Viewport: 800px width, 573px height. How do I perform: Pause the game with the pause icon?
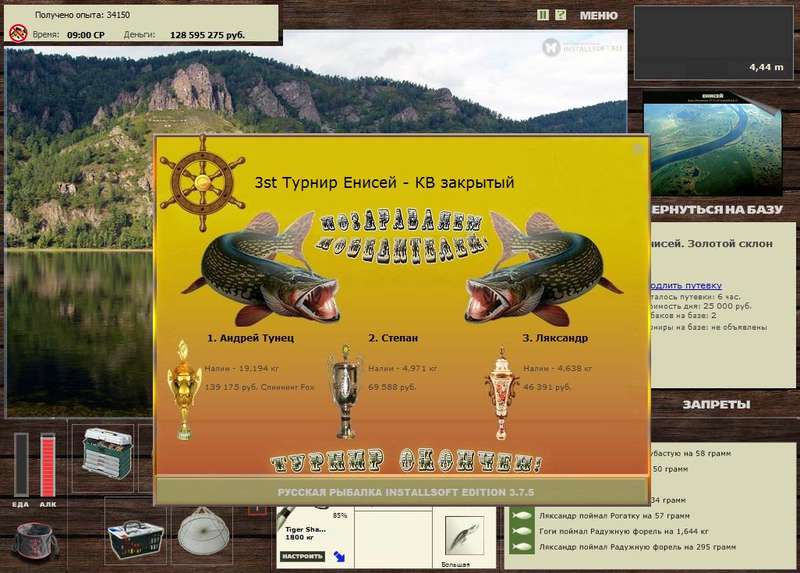[x=543, y=15]
